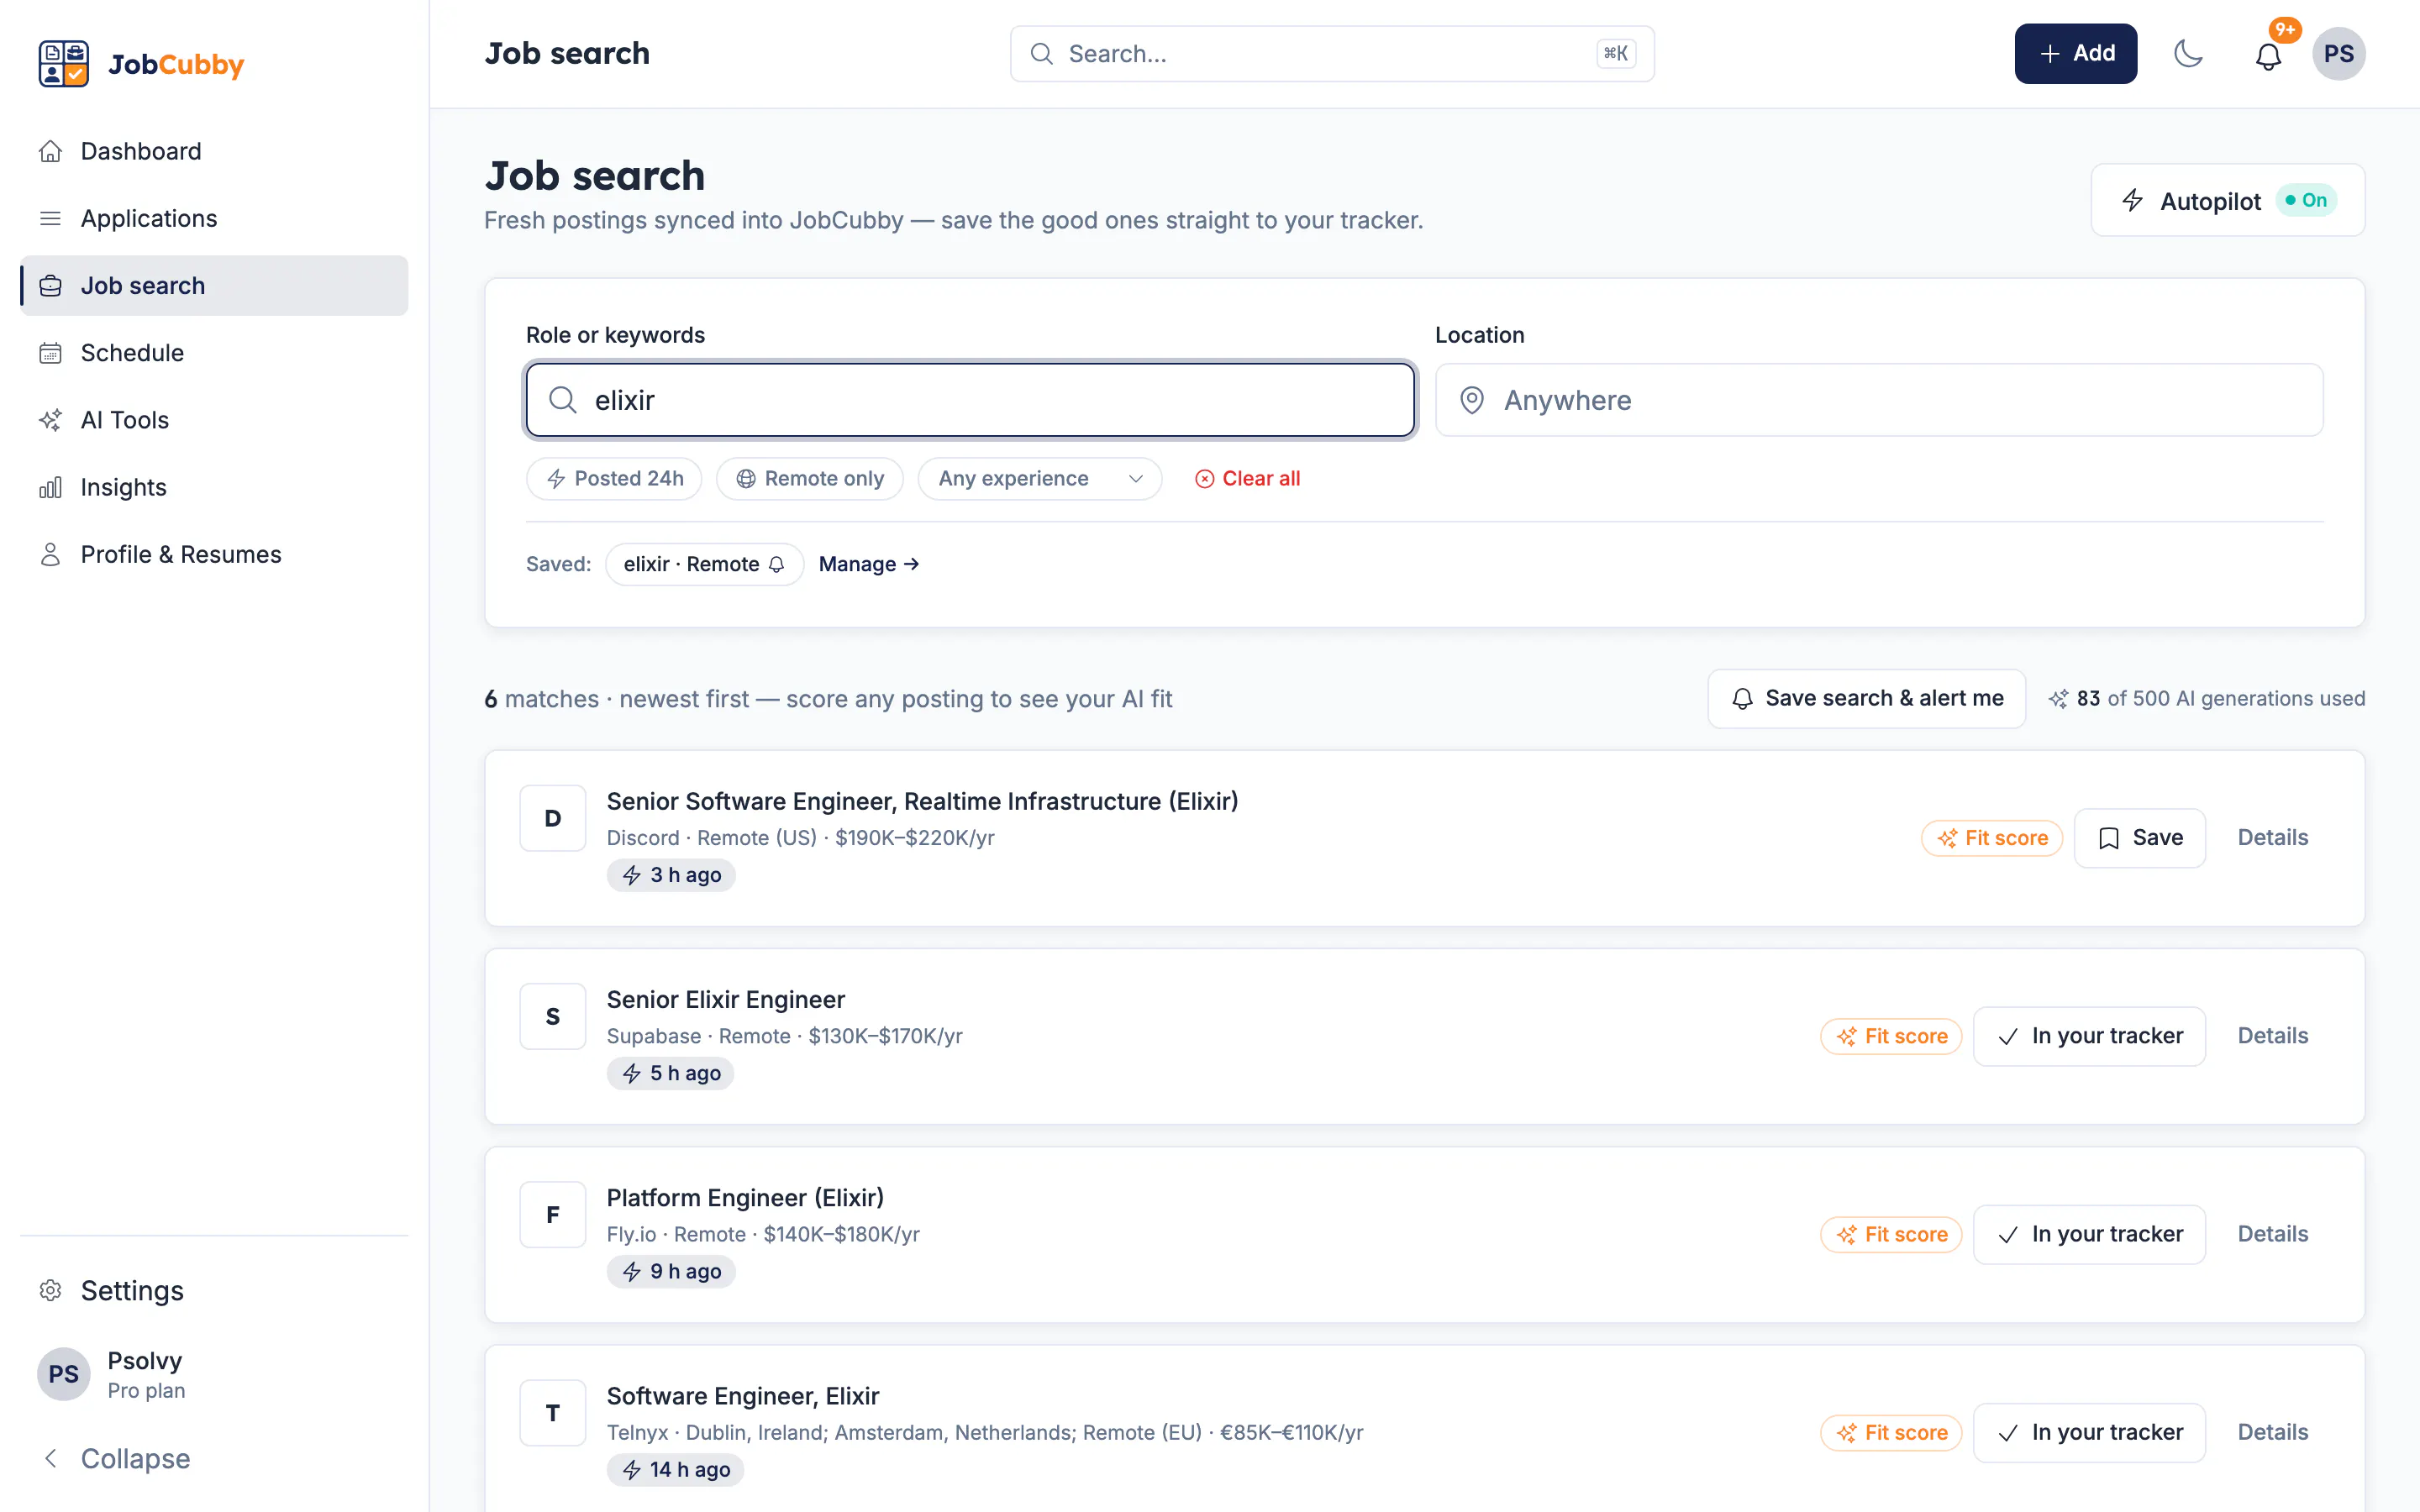Get Fit score for Fly.io posting

(1891, 1234)
